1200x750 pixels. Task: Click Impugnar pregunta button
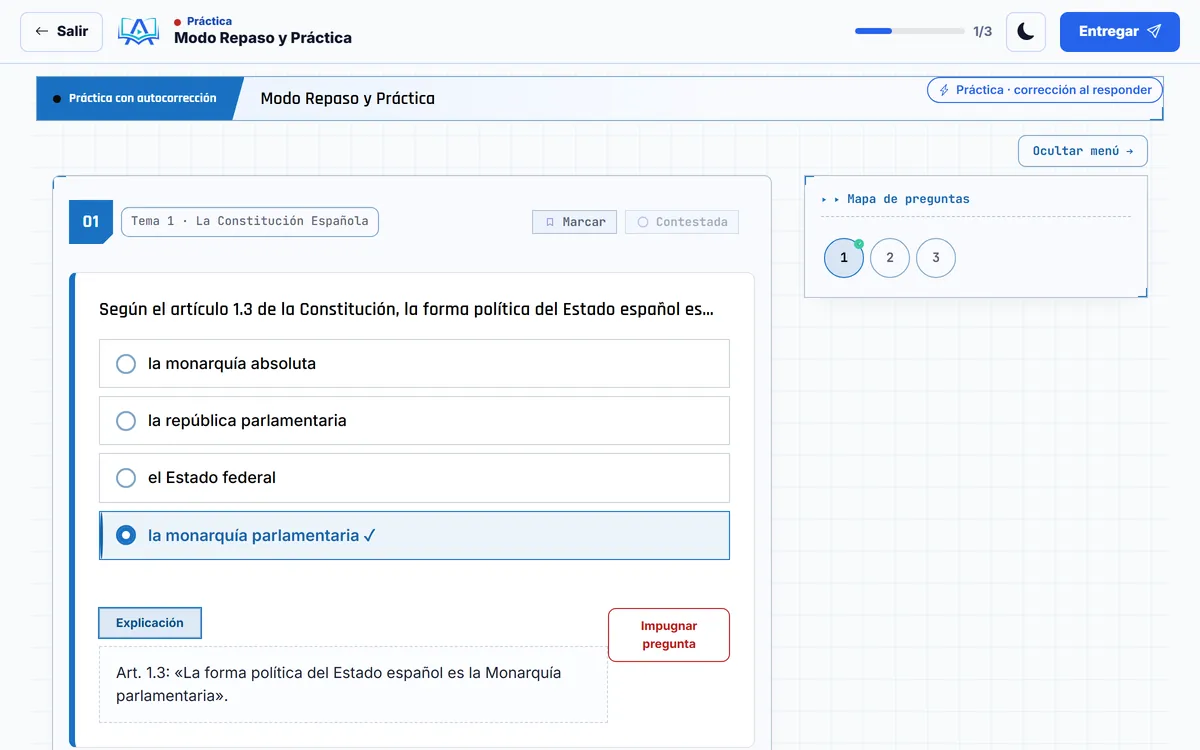(x=669, y=635)
